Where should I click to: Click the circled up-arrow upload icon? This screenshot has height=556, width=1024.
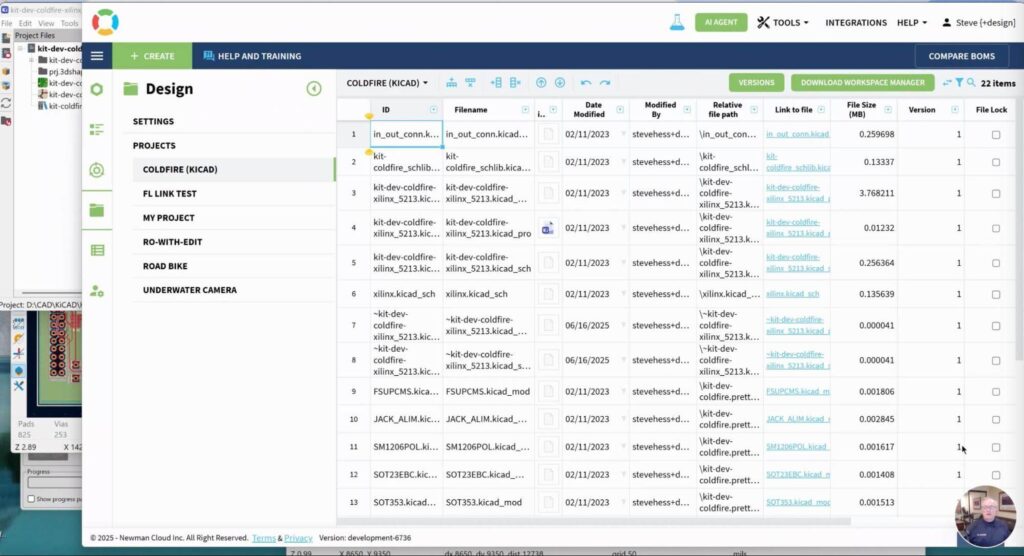[541, 83]
